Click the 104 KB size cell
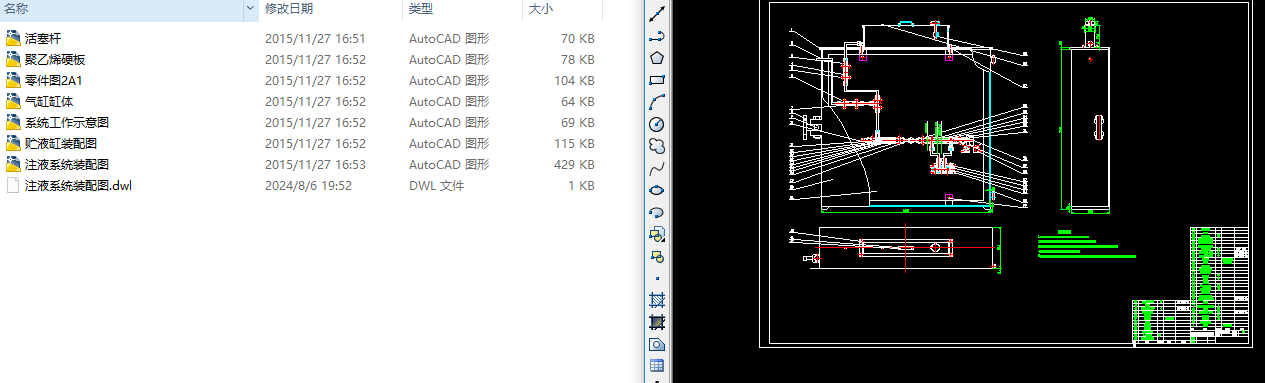This screenshot has height=383, width=1265. pyautogui.click(x=574, y=81)
